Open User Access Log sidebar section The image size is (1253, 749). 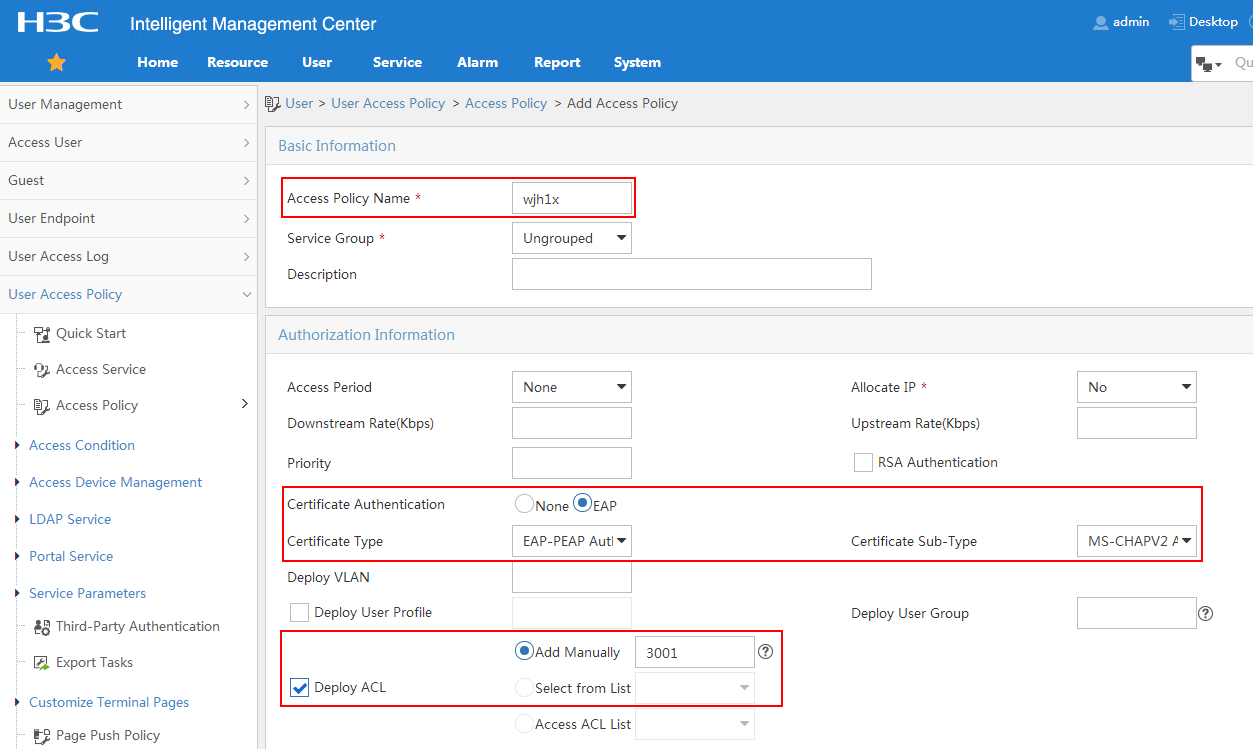[x=128, y=256]
